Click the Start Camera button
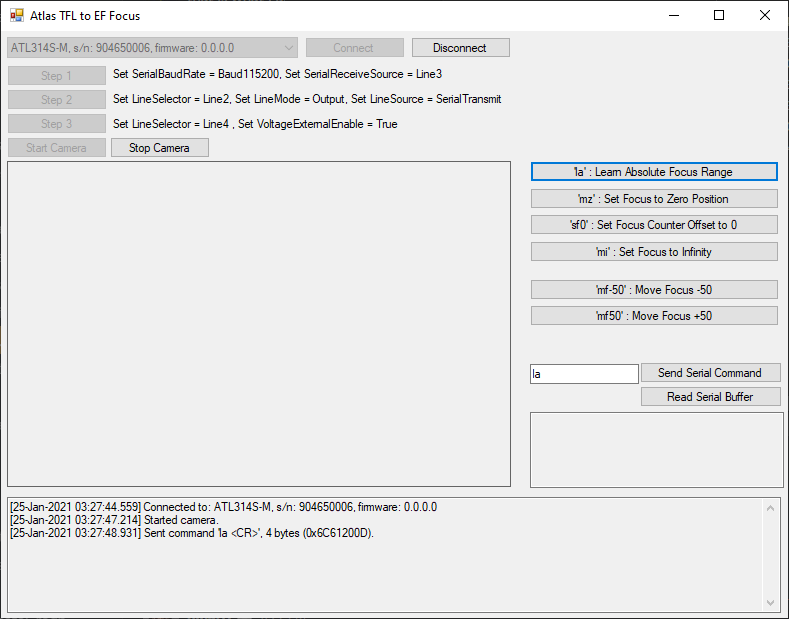The height and width of the screenshot is (619, 789). [57, 148]
